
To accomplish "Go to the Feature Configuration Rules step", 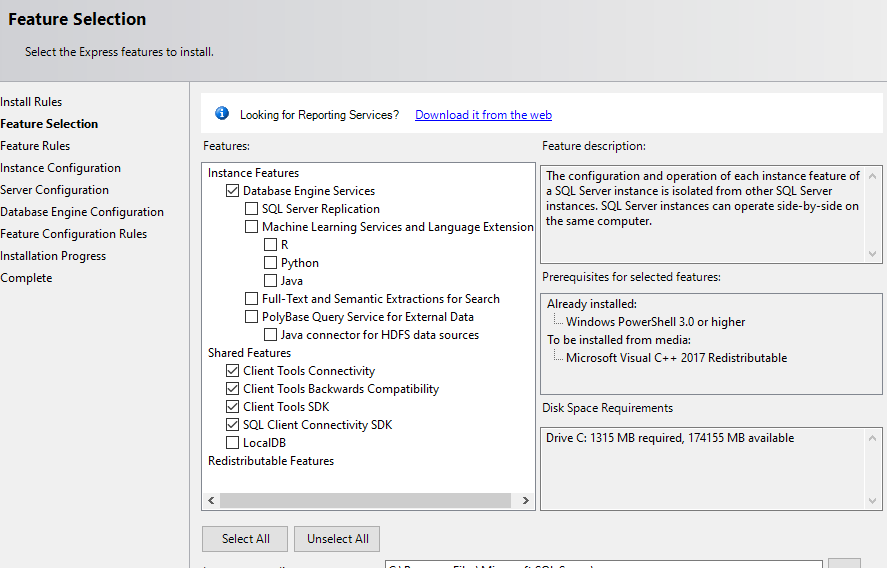I will [74, 234].
